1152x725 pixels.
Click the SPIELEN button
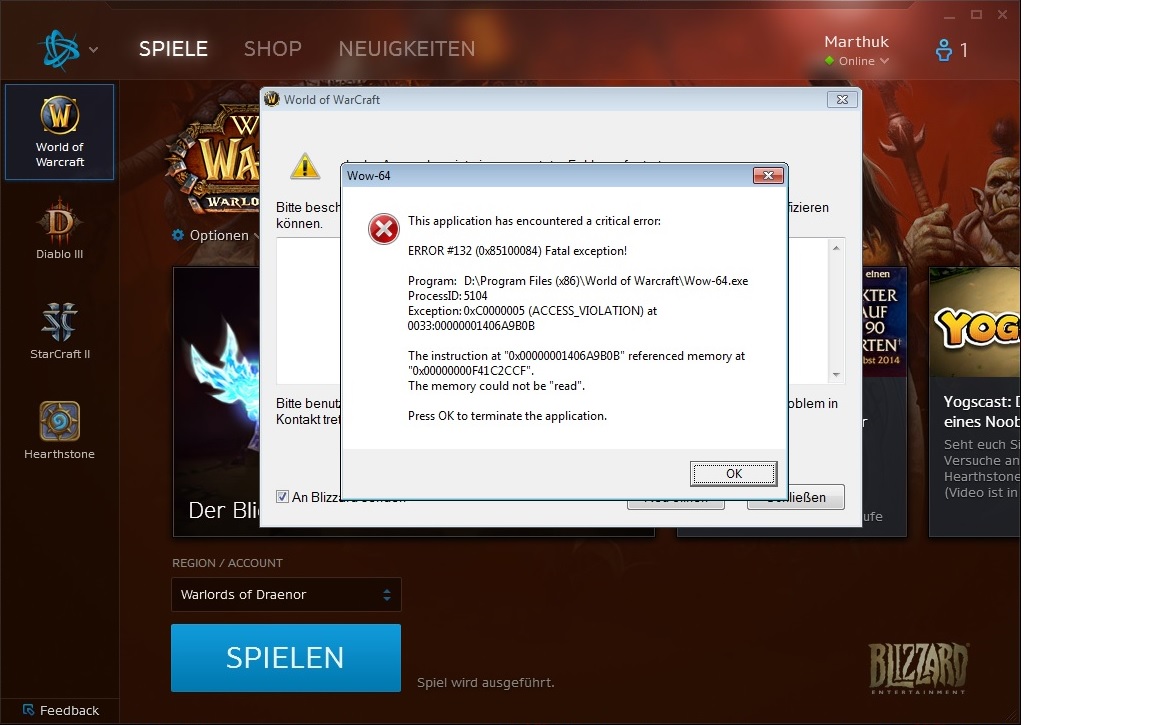[x=286, y=657]
